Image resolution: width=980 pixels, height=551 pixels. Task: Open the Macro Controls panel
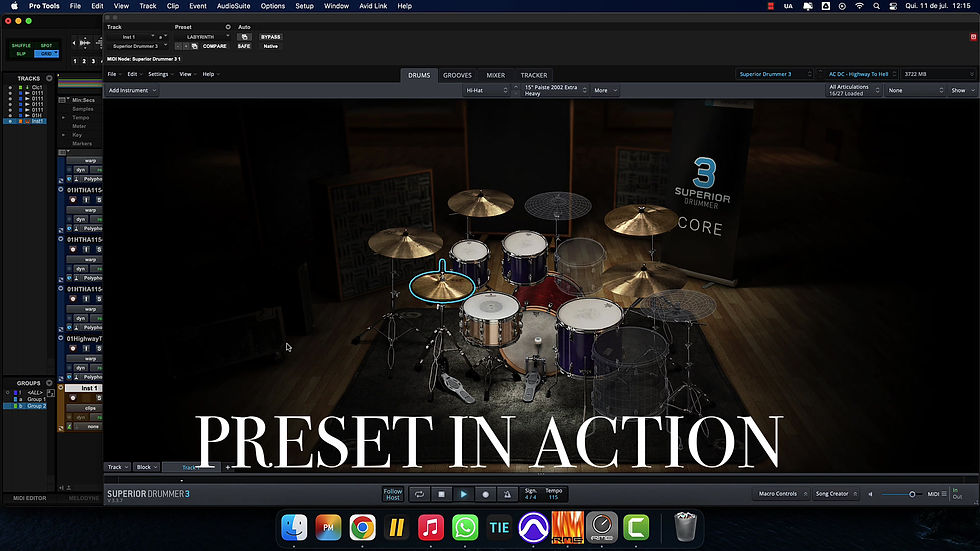781,494
